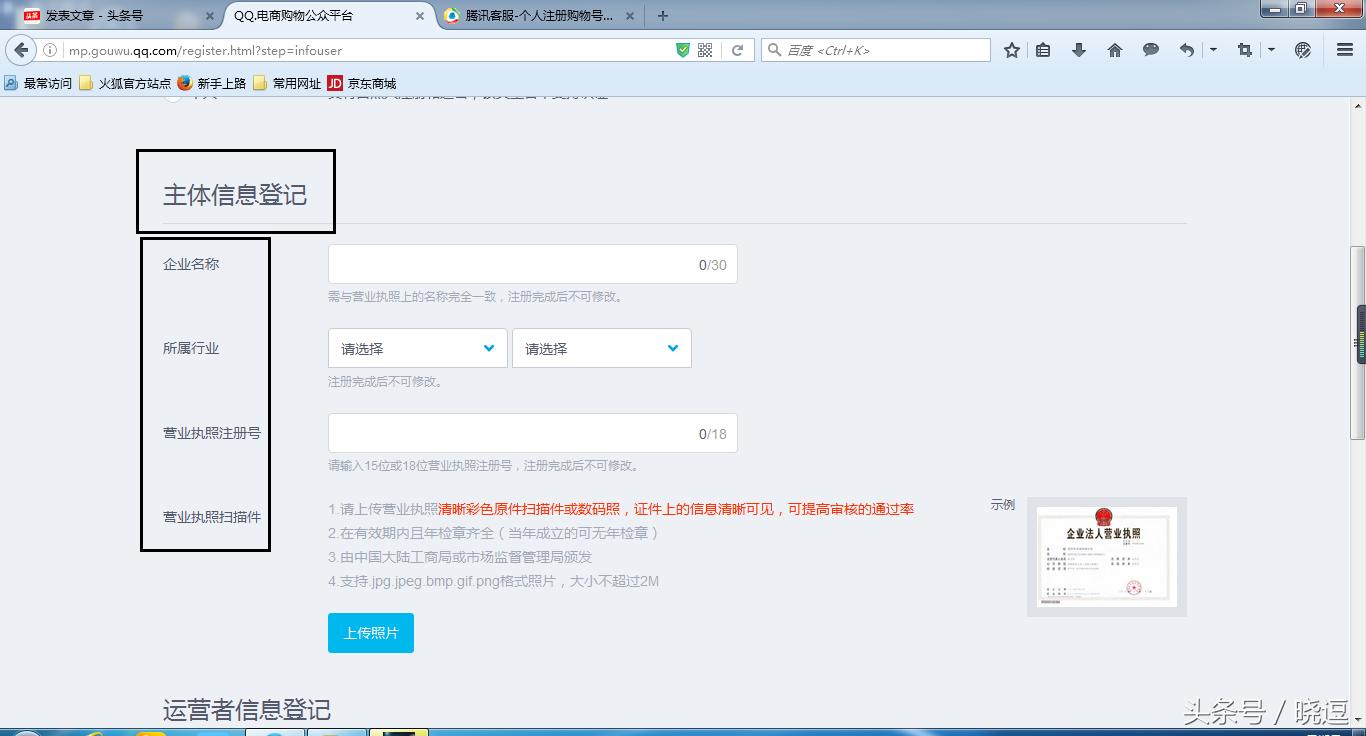Click the 上传照片 upload button
This screenshot has height=736, width=1366.
click(370, 632)
